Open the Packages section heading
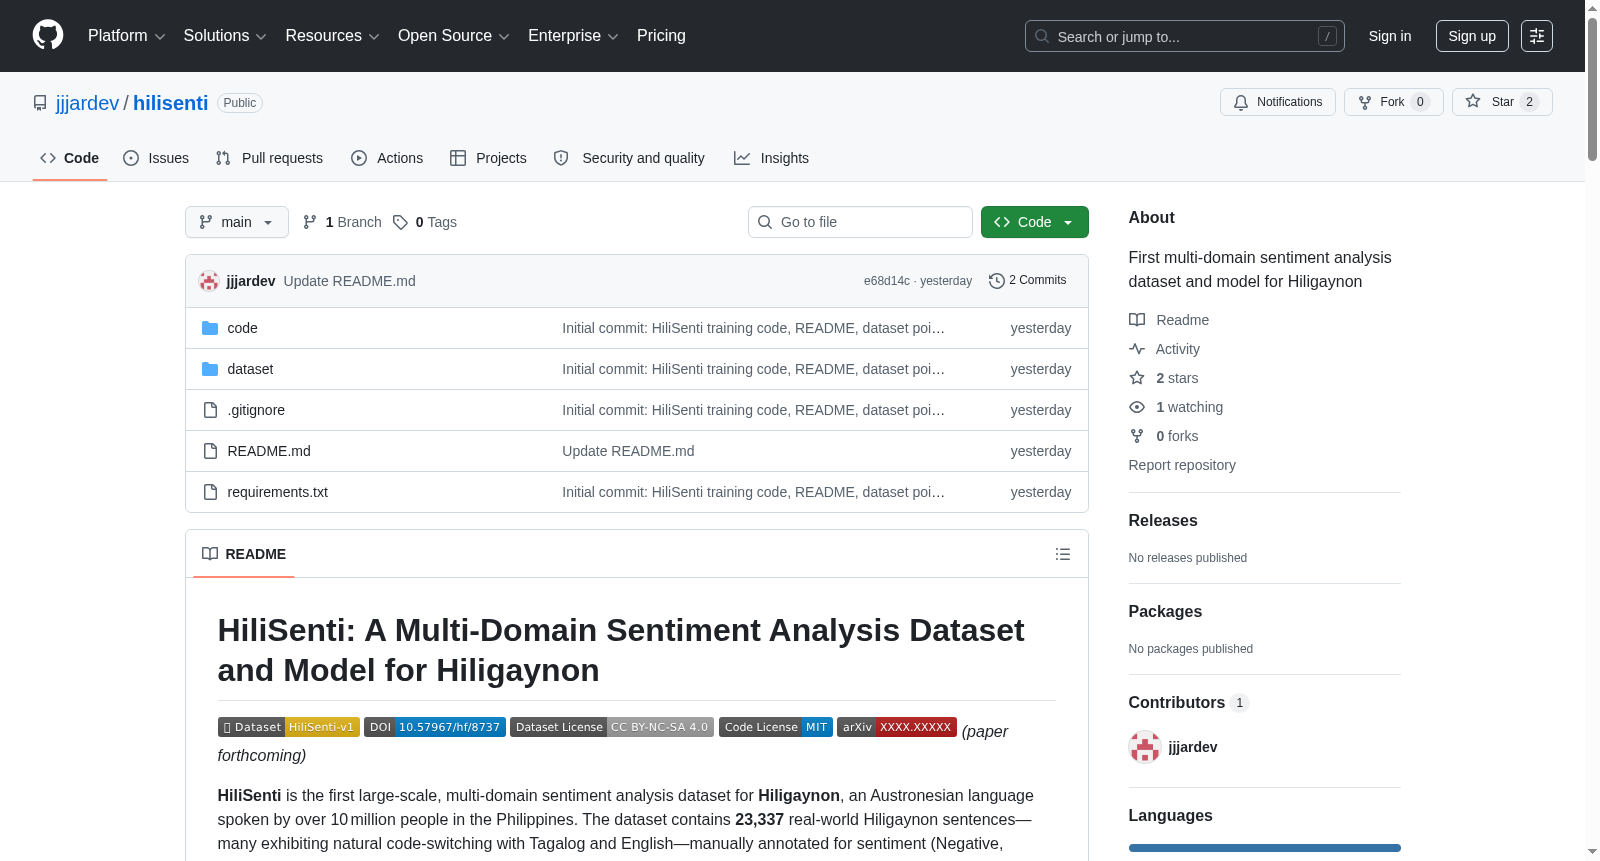 click(1165, 612)
